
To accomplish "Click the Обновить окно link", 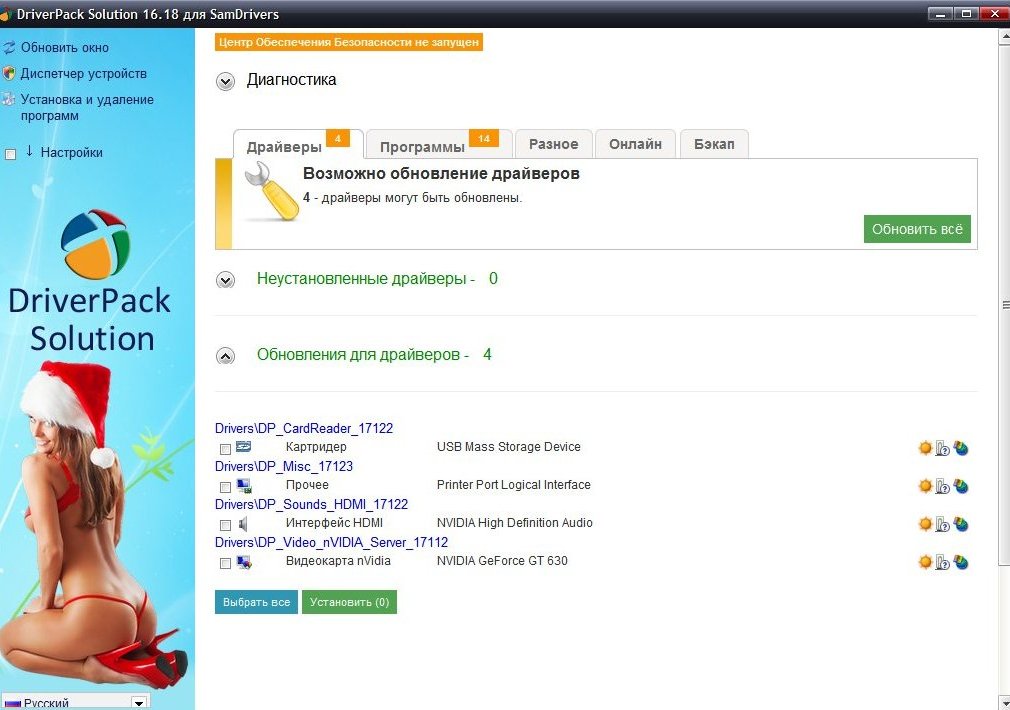I will pyautogui.click(x=64, y=48).
